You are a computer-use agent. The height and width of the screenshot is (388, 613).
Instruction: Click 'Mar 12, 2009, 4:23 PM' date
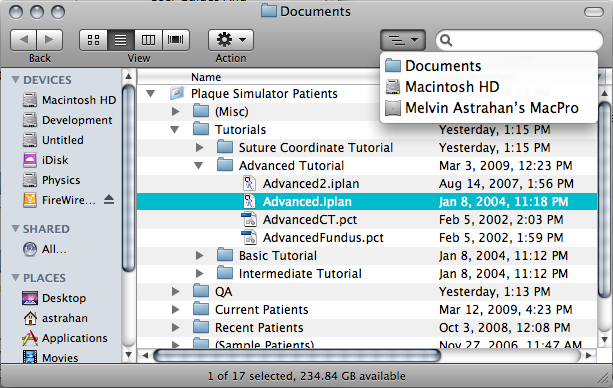[x=505, y=309]
